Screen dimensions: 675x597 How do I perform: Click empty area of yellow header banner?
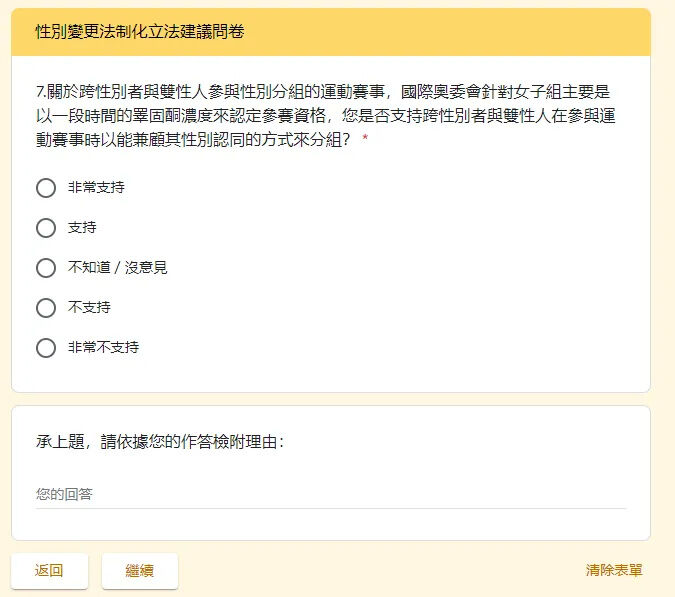(x=448, y=32)
